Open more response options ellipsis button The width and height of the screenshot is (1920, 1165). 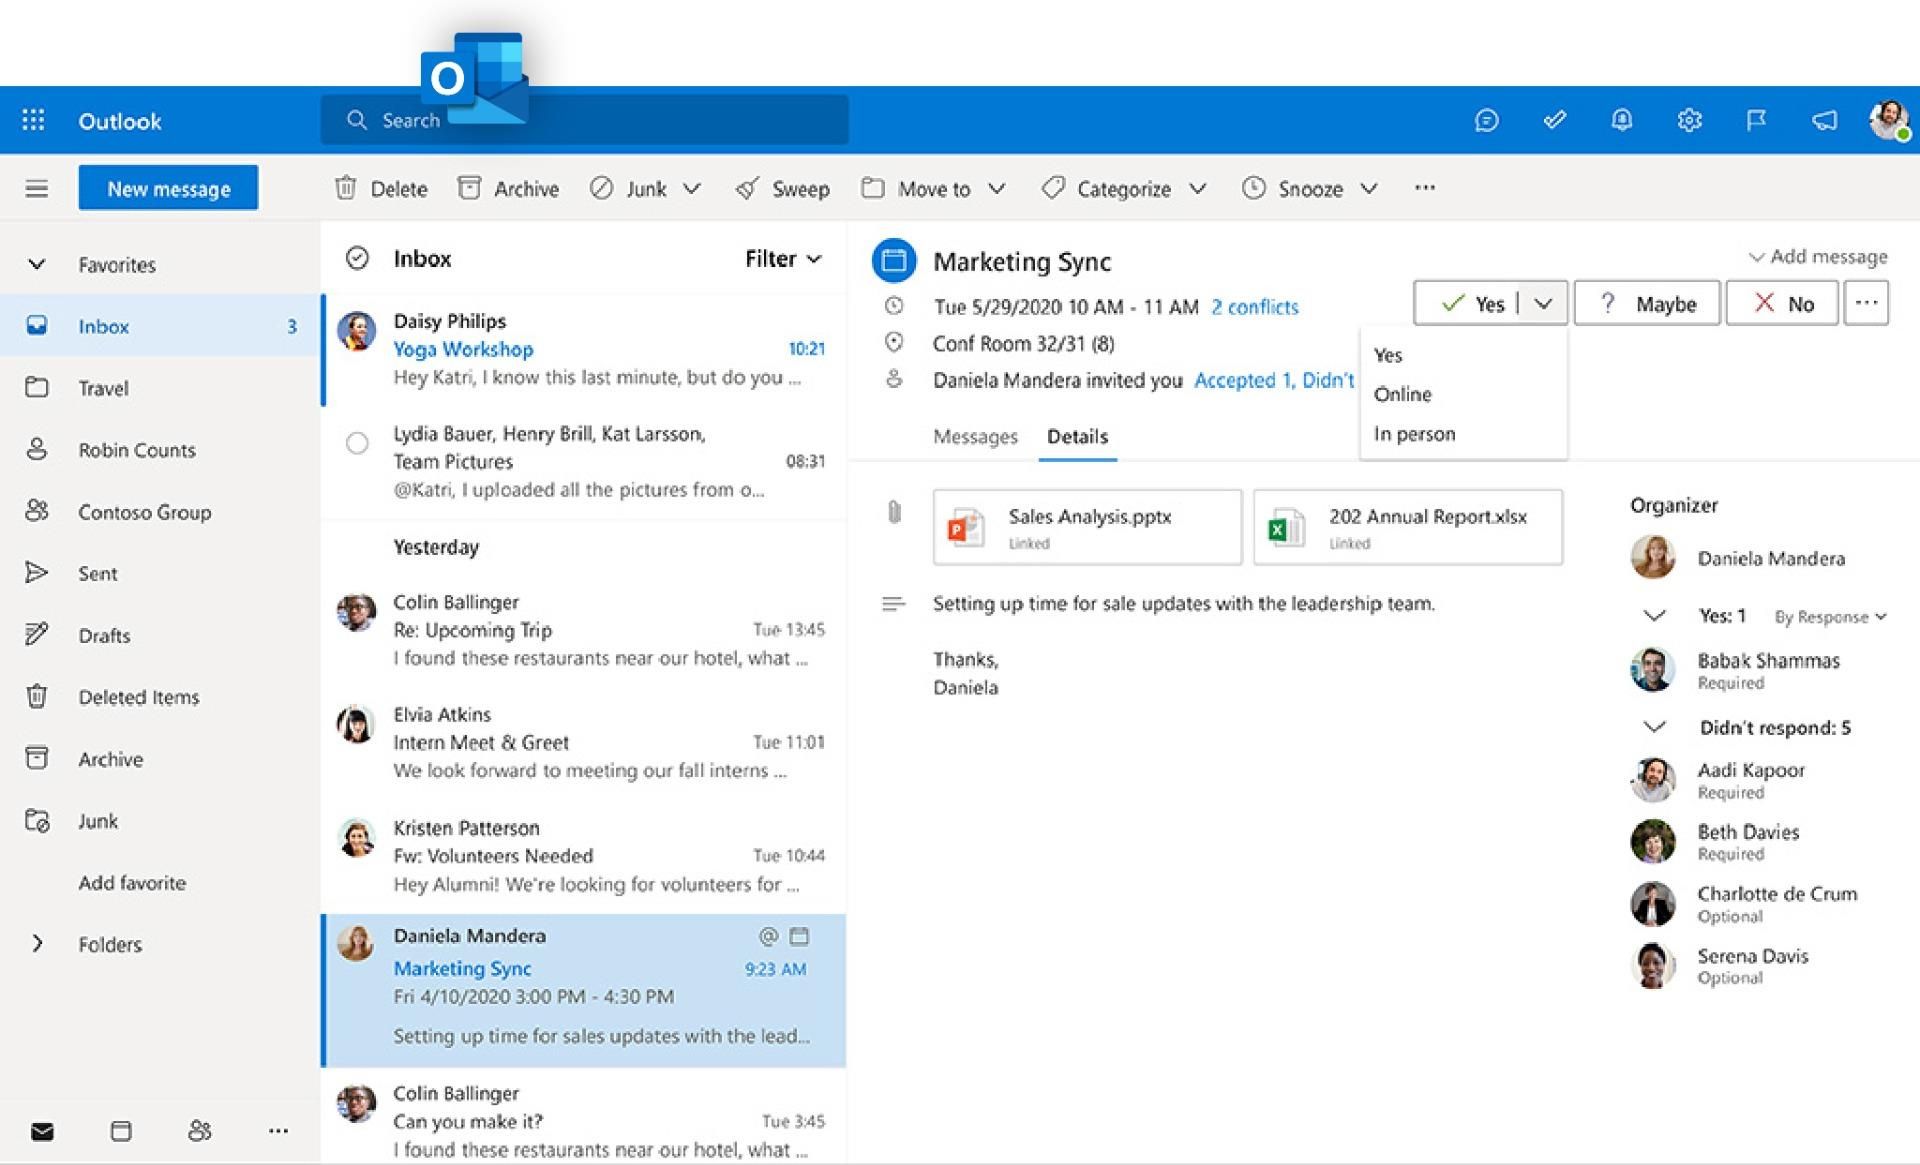tap(1866, 303)
